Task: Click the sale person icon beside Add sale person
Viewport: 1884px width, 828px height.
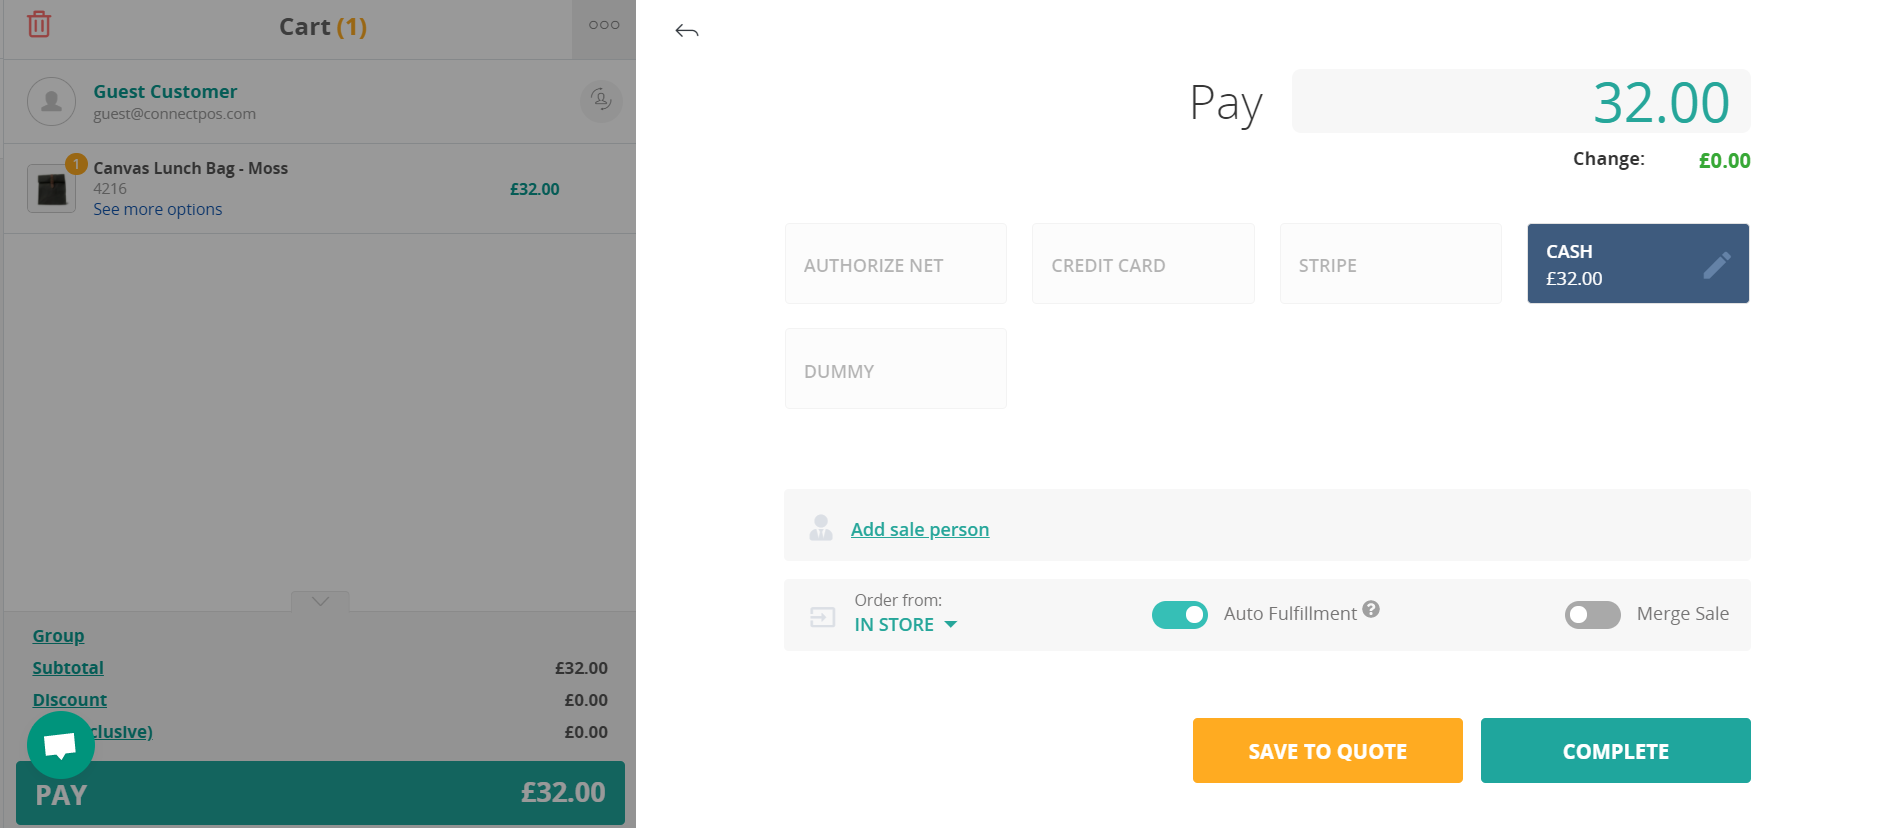Action: (x=821, y=527)
